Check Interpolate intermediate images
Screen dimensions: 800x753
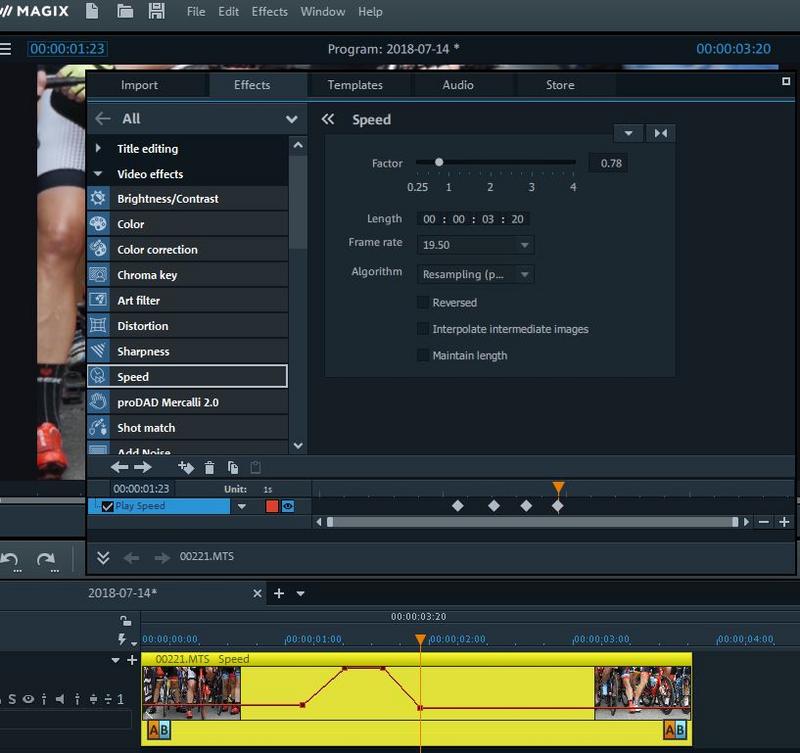click(423, 329)
